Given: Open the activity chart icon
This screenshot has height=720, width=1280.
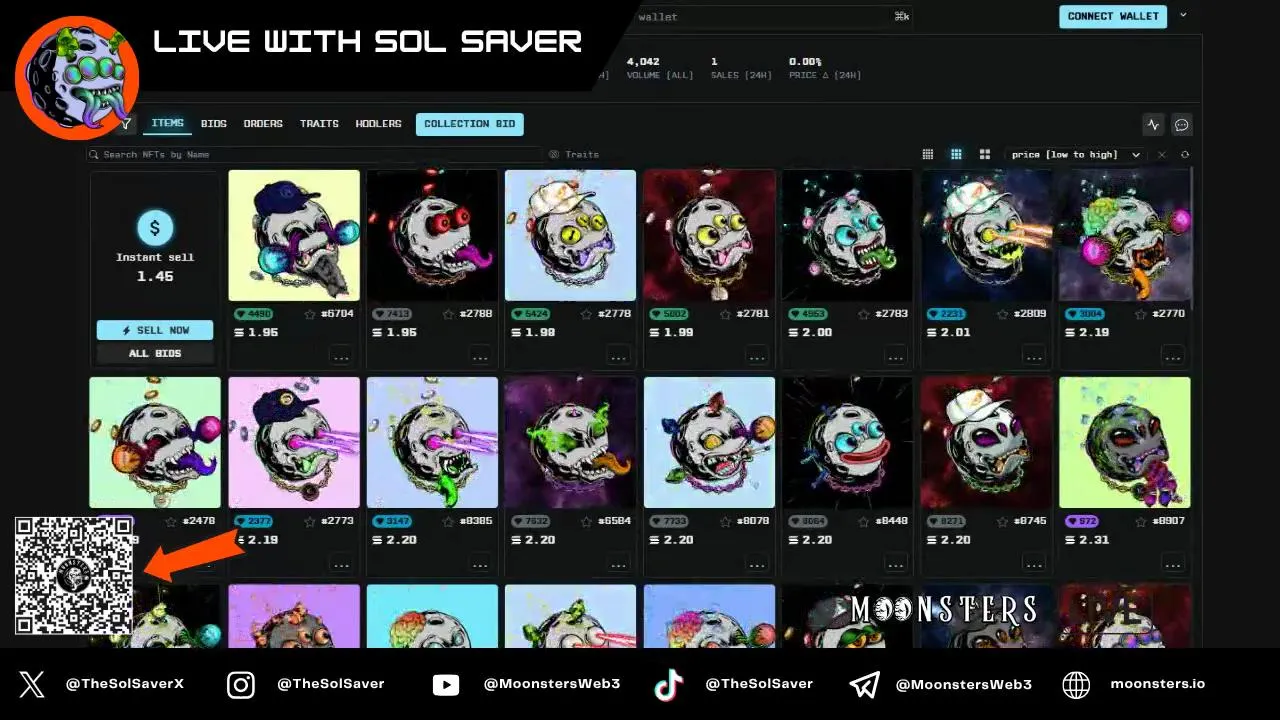Looking at the screenshot, I should [x=1153, y=125].
